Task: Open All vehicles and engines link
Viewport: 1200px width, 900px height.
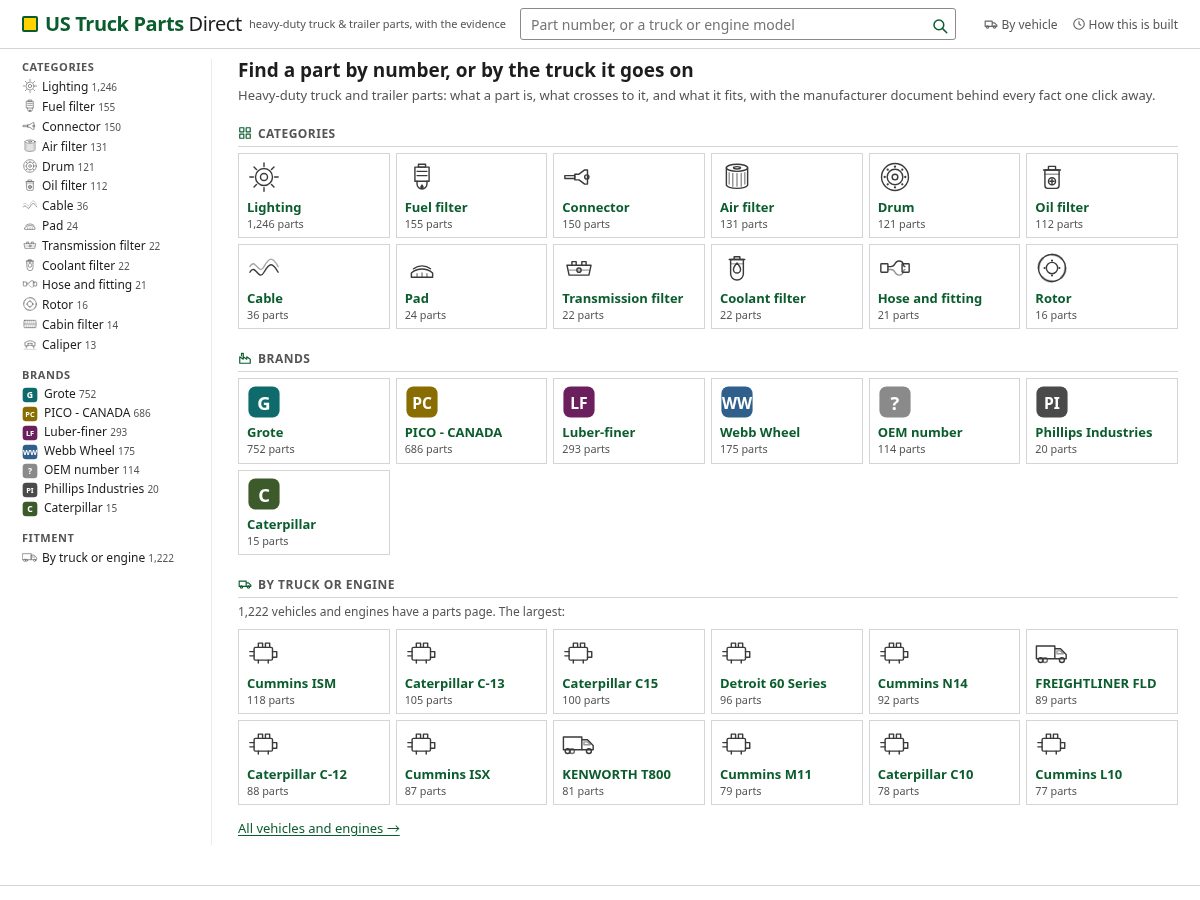Action: (319, 828)
